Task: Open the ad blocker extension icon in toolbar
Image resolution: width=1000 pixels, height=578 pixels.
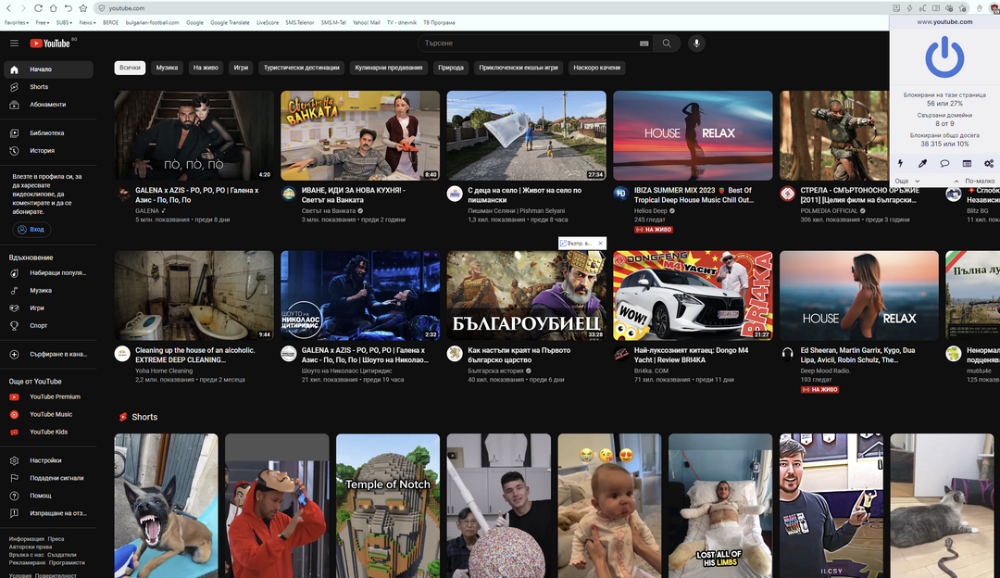Action: point(993,8)
